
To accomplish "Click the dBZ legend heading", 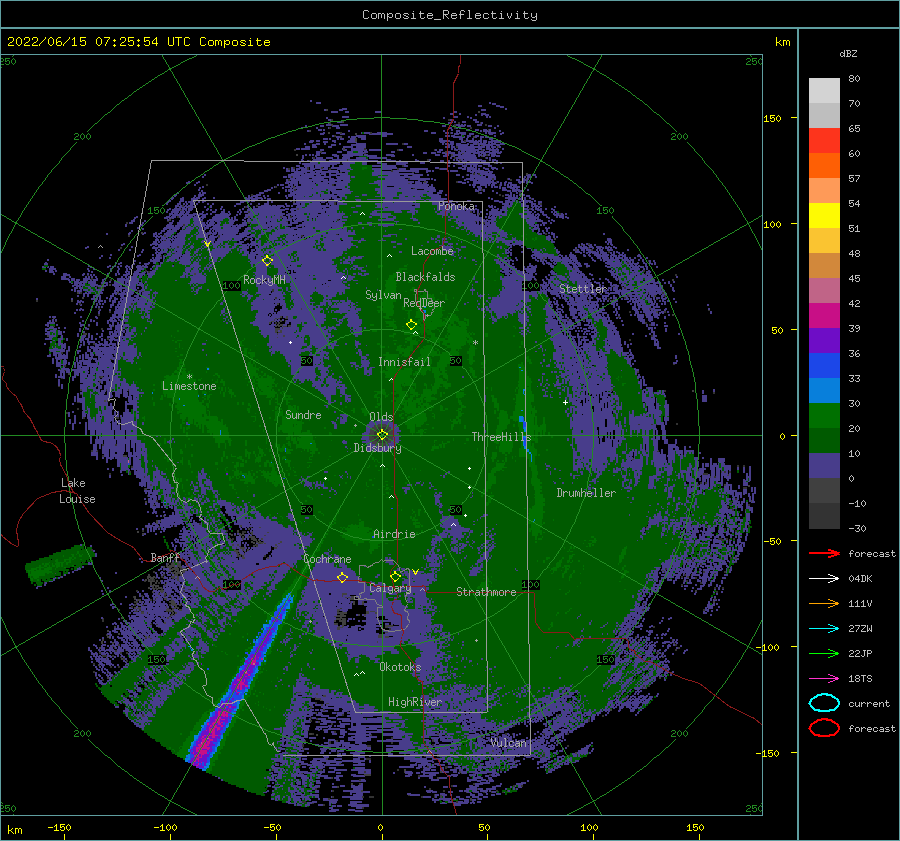I will pos(848,54).
